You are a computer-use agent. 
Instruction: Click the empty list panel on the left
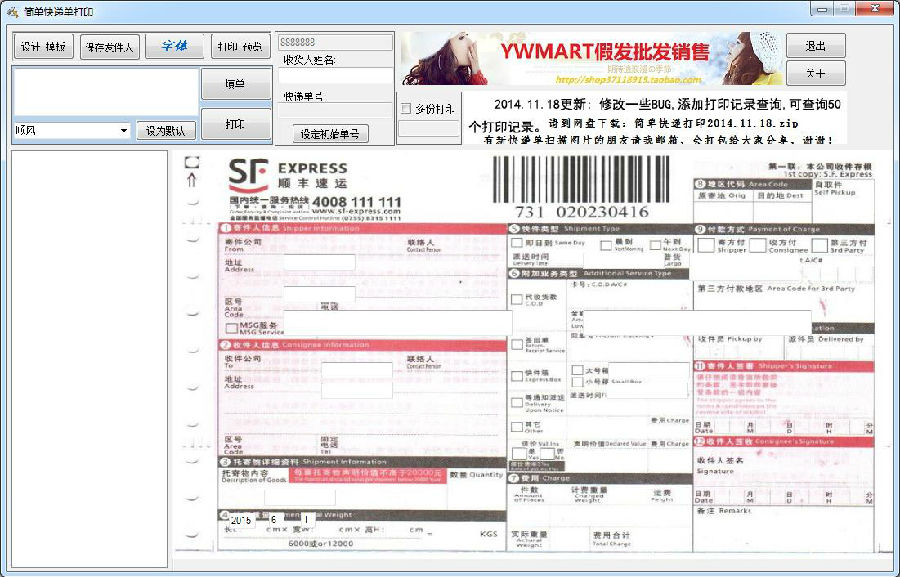(x=89, y=358)
